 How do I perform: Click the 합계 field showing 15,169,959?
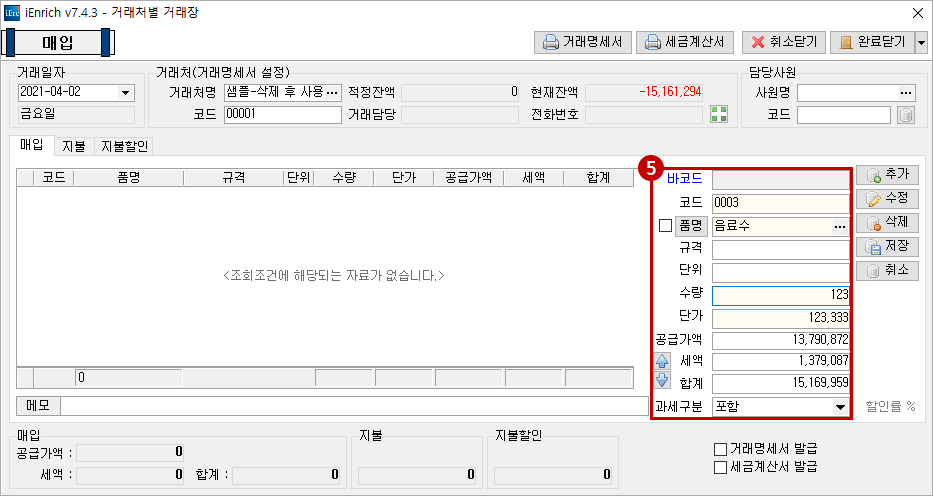pyautogui.click(x=781, y=383)
